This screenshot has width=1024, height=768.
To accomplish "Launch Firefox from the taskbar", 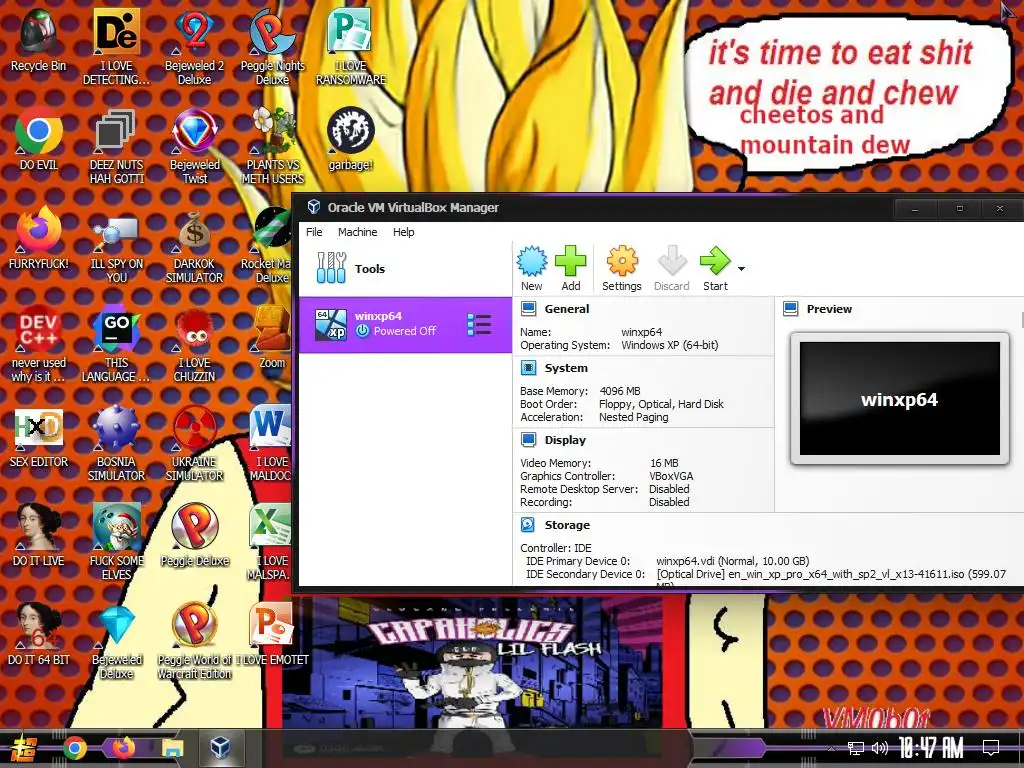I will [x=123, y=748].
